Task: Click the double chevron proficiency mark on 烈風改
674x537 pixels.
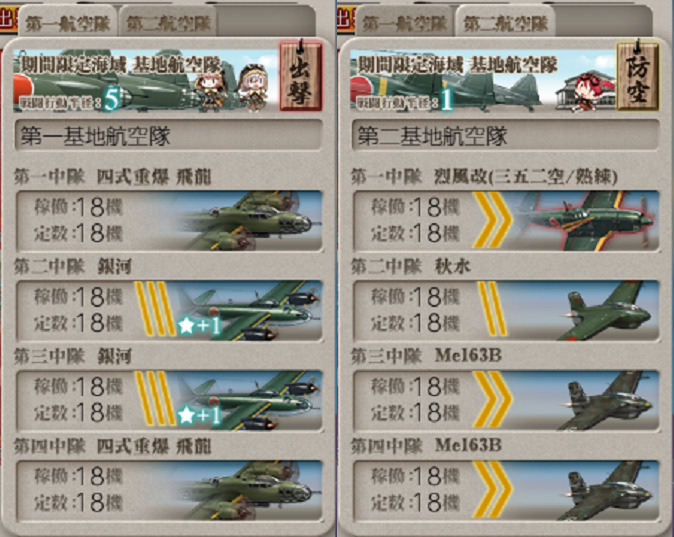Action: [492, 220]
